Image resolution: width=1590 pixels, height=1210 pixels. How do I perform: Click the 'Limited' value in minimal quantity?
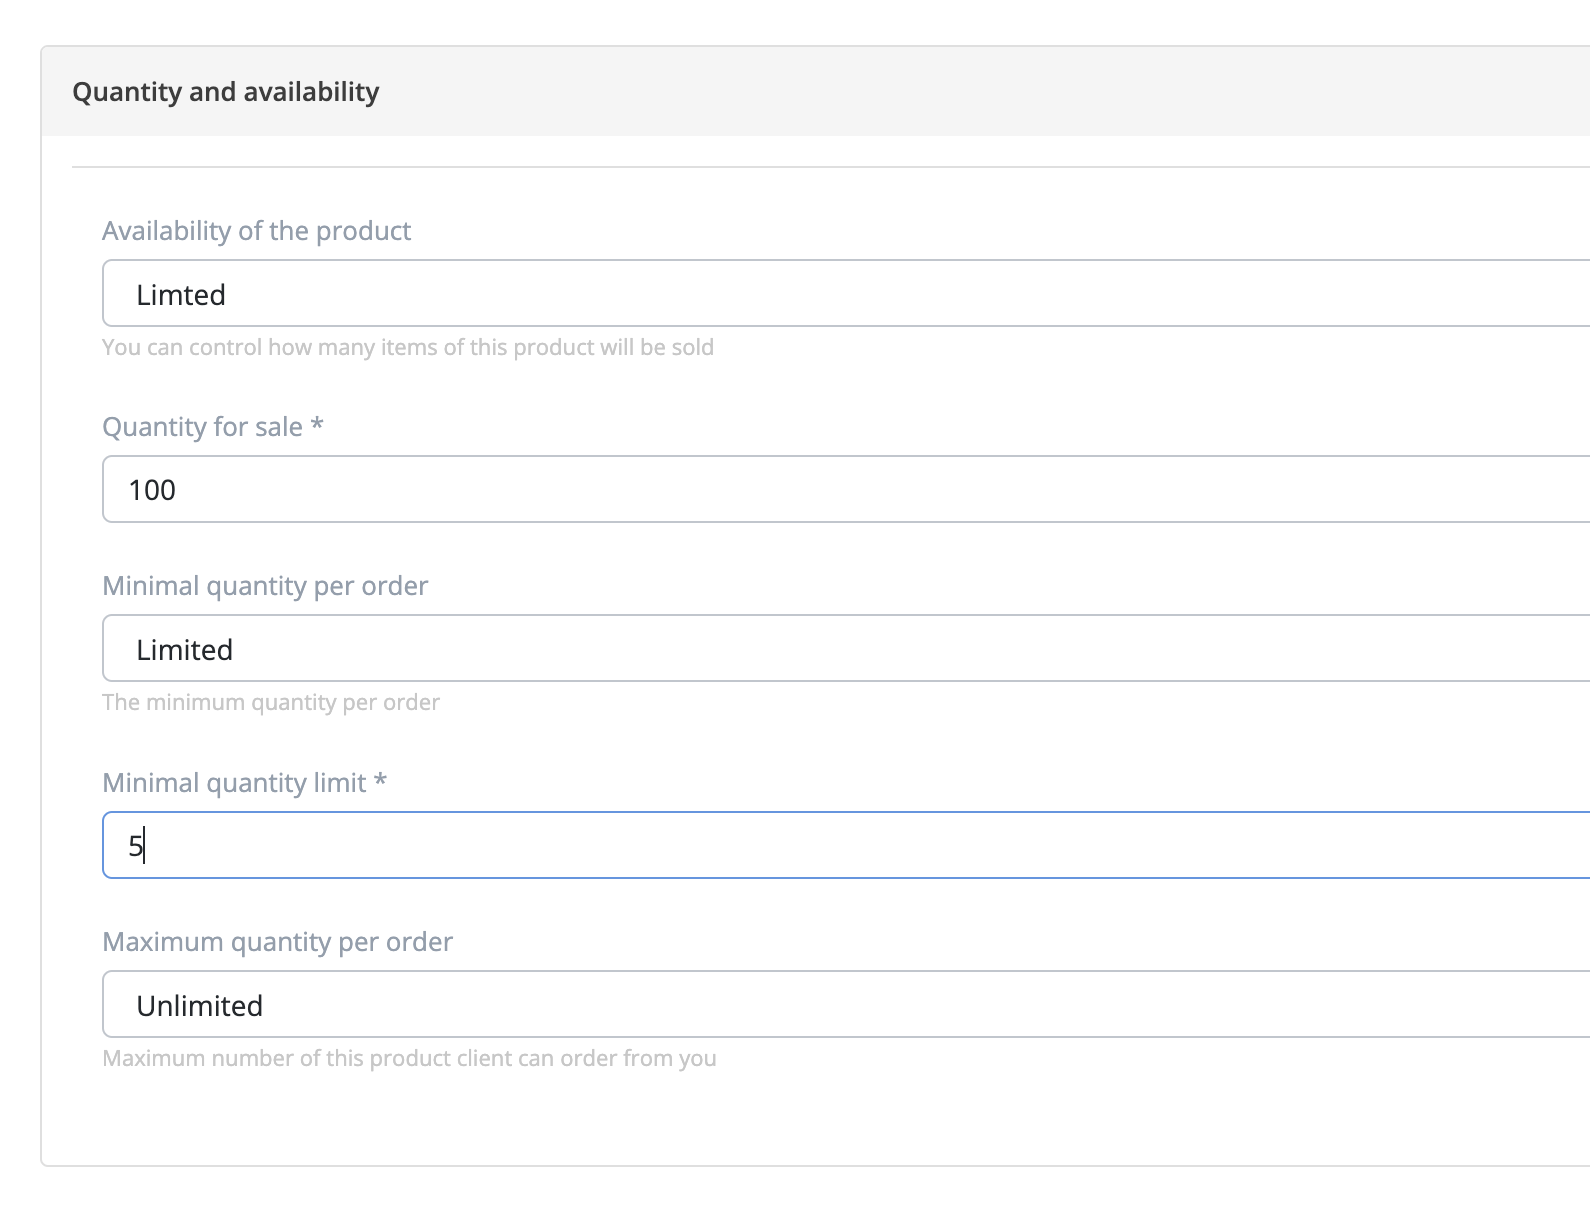pos(184,650)
